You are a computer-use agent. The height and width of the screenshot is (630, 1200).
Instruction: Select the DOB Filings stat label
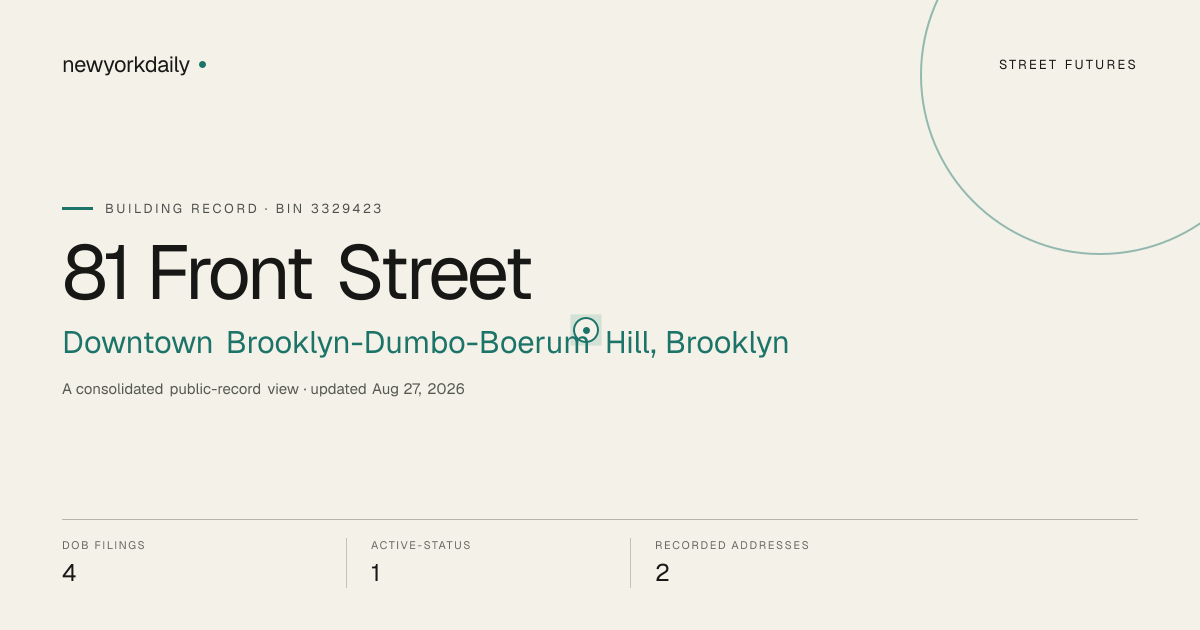point(104,546)
